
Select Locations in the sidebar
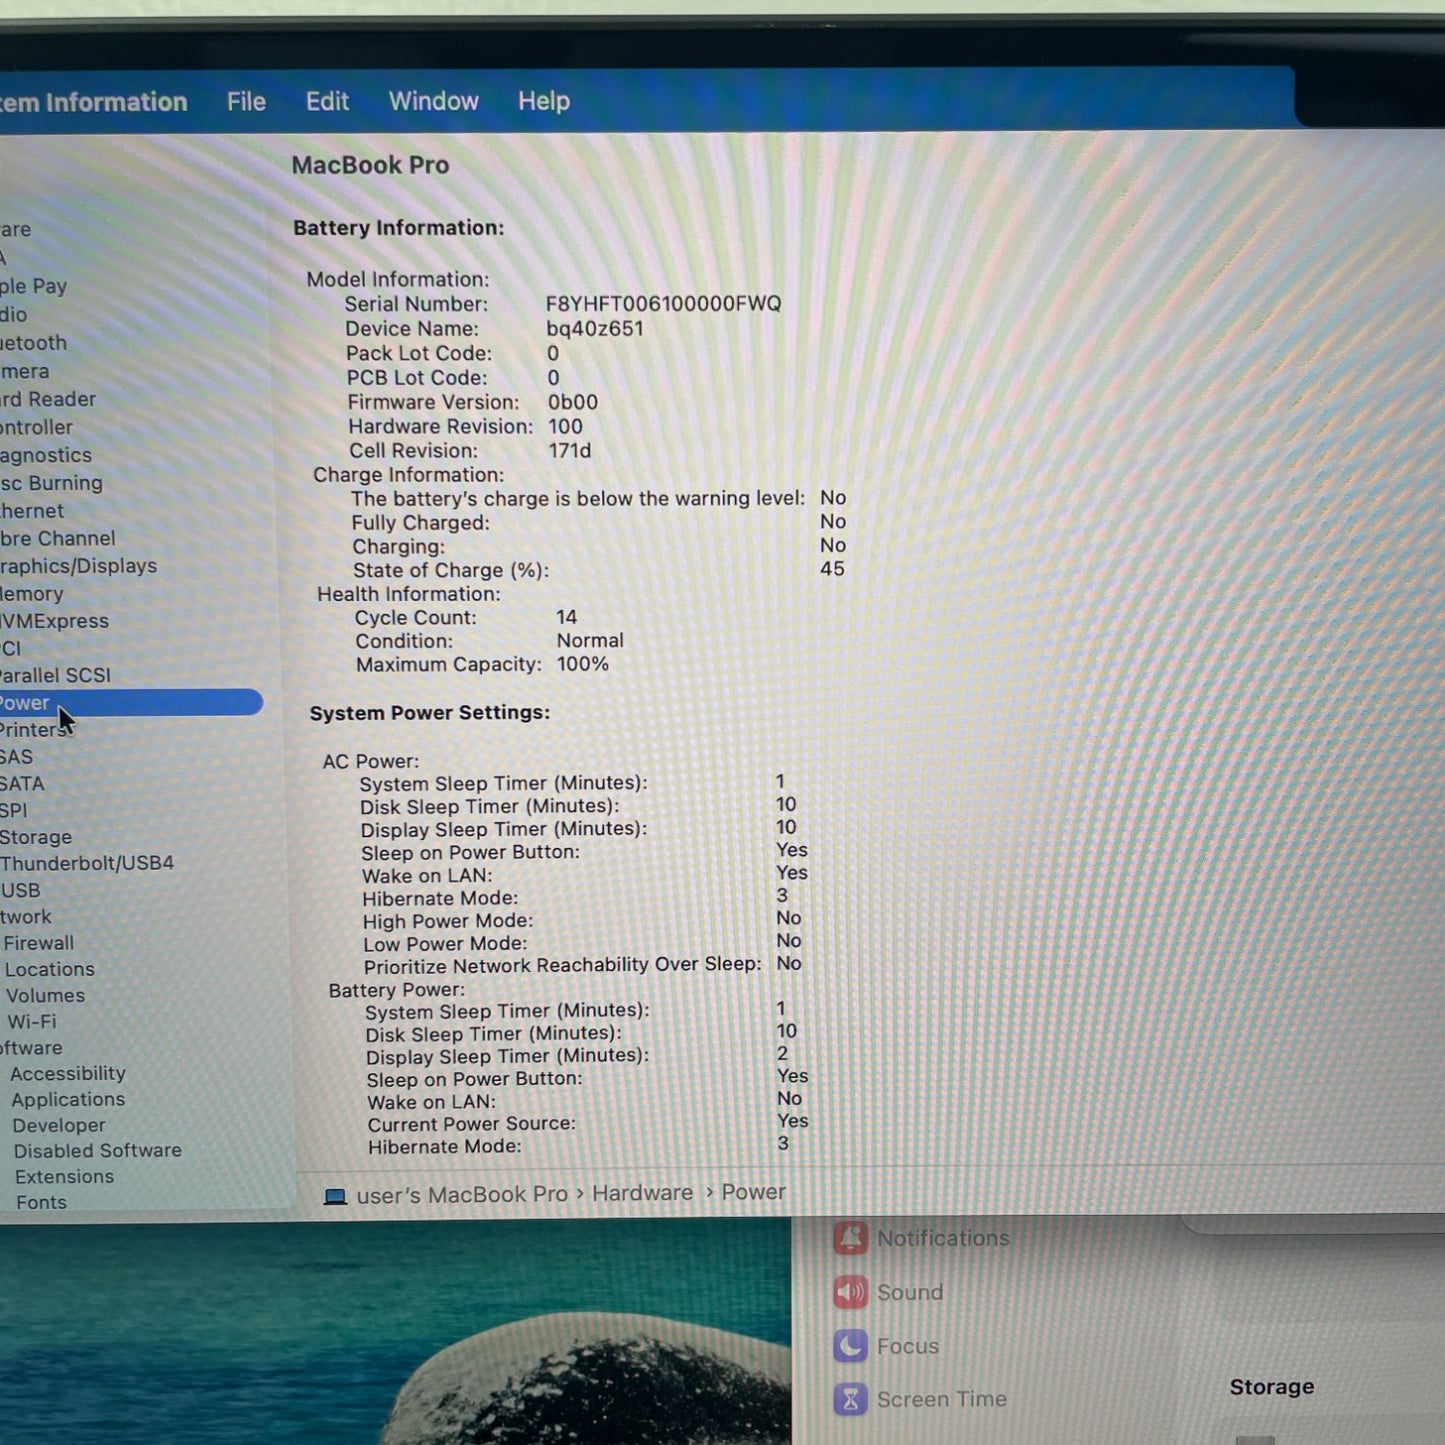pyautogui.click(x=50, y=969)
